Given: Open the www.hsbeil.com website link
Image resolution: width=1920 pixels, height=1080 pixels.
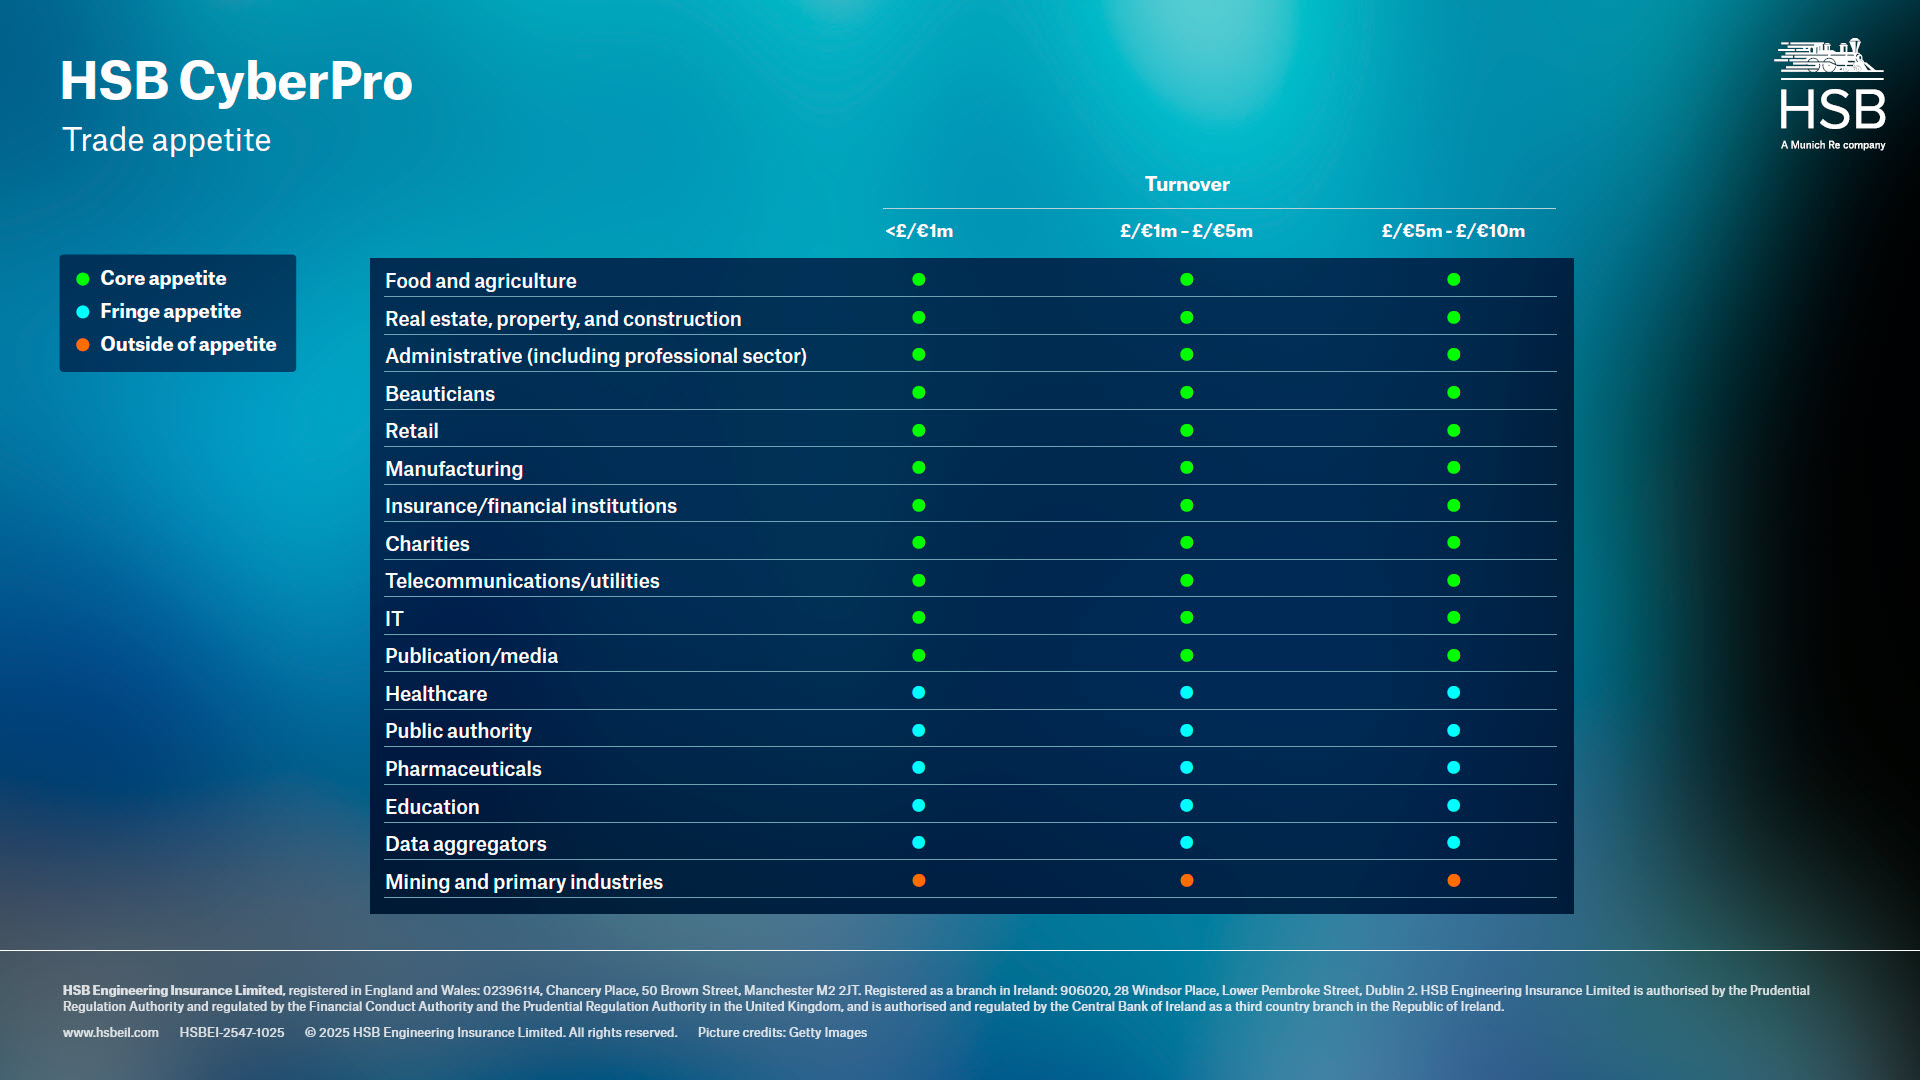Looking at the screenshot, I should coord(111,1033).
